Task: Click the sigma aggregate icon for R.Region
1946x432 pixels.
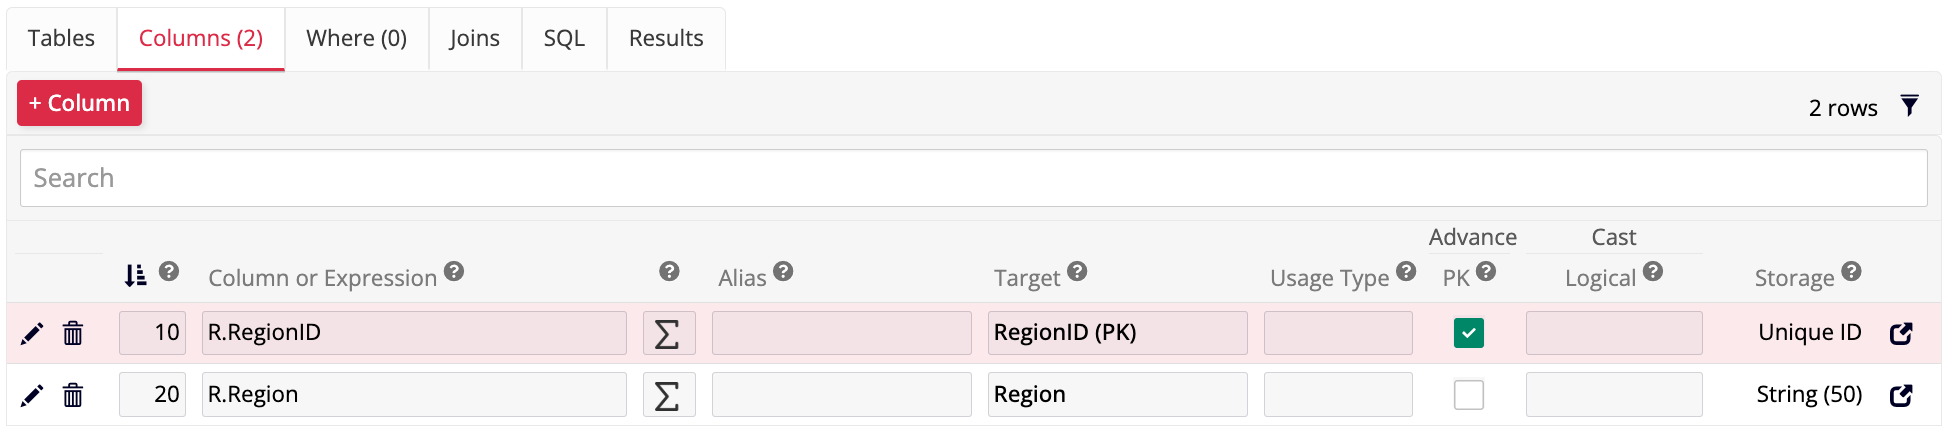Action: pyautogui.click(x=668, y=395)
